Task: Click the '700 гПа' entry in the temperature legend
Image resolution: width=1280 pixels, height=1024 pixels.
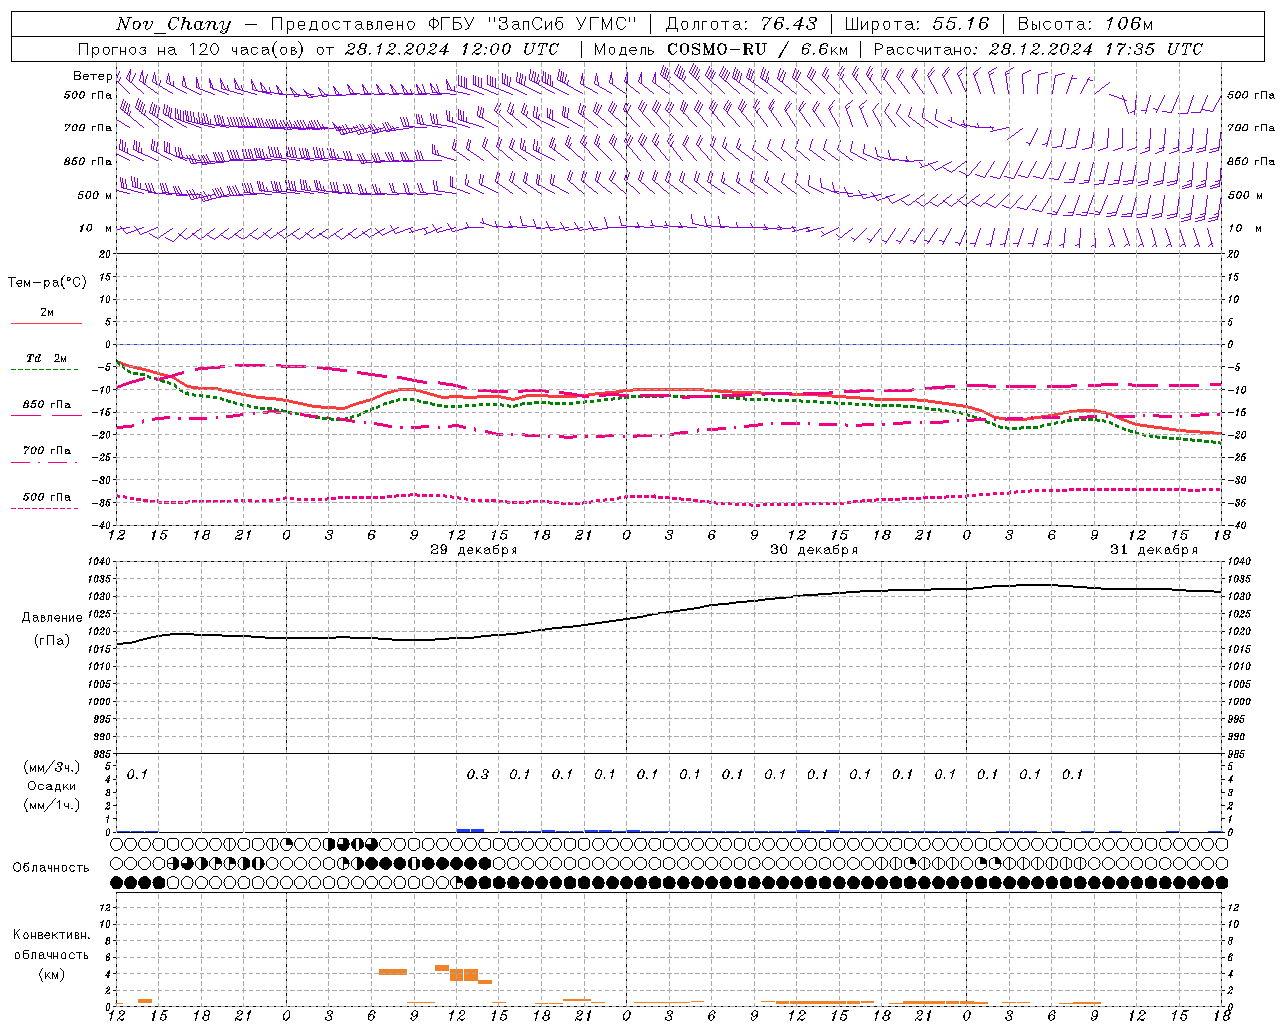Action: (47, 450)
